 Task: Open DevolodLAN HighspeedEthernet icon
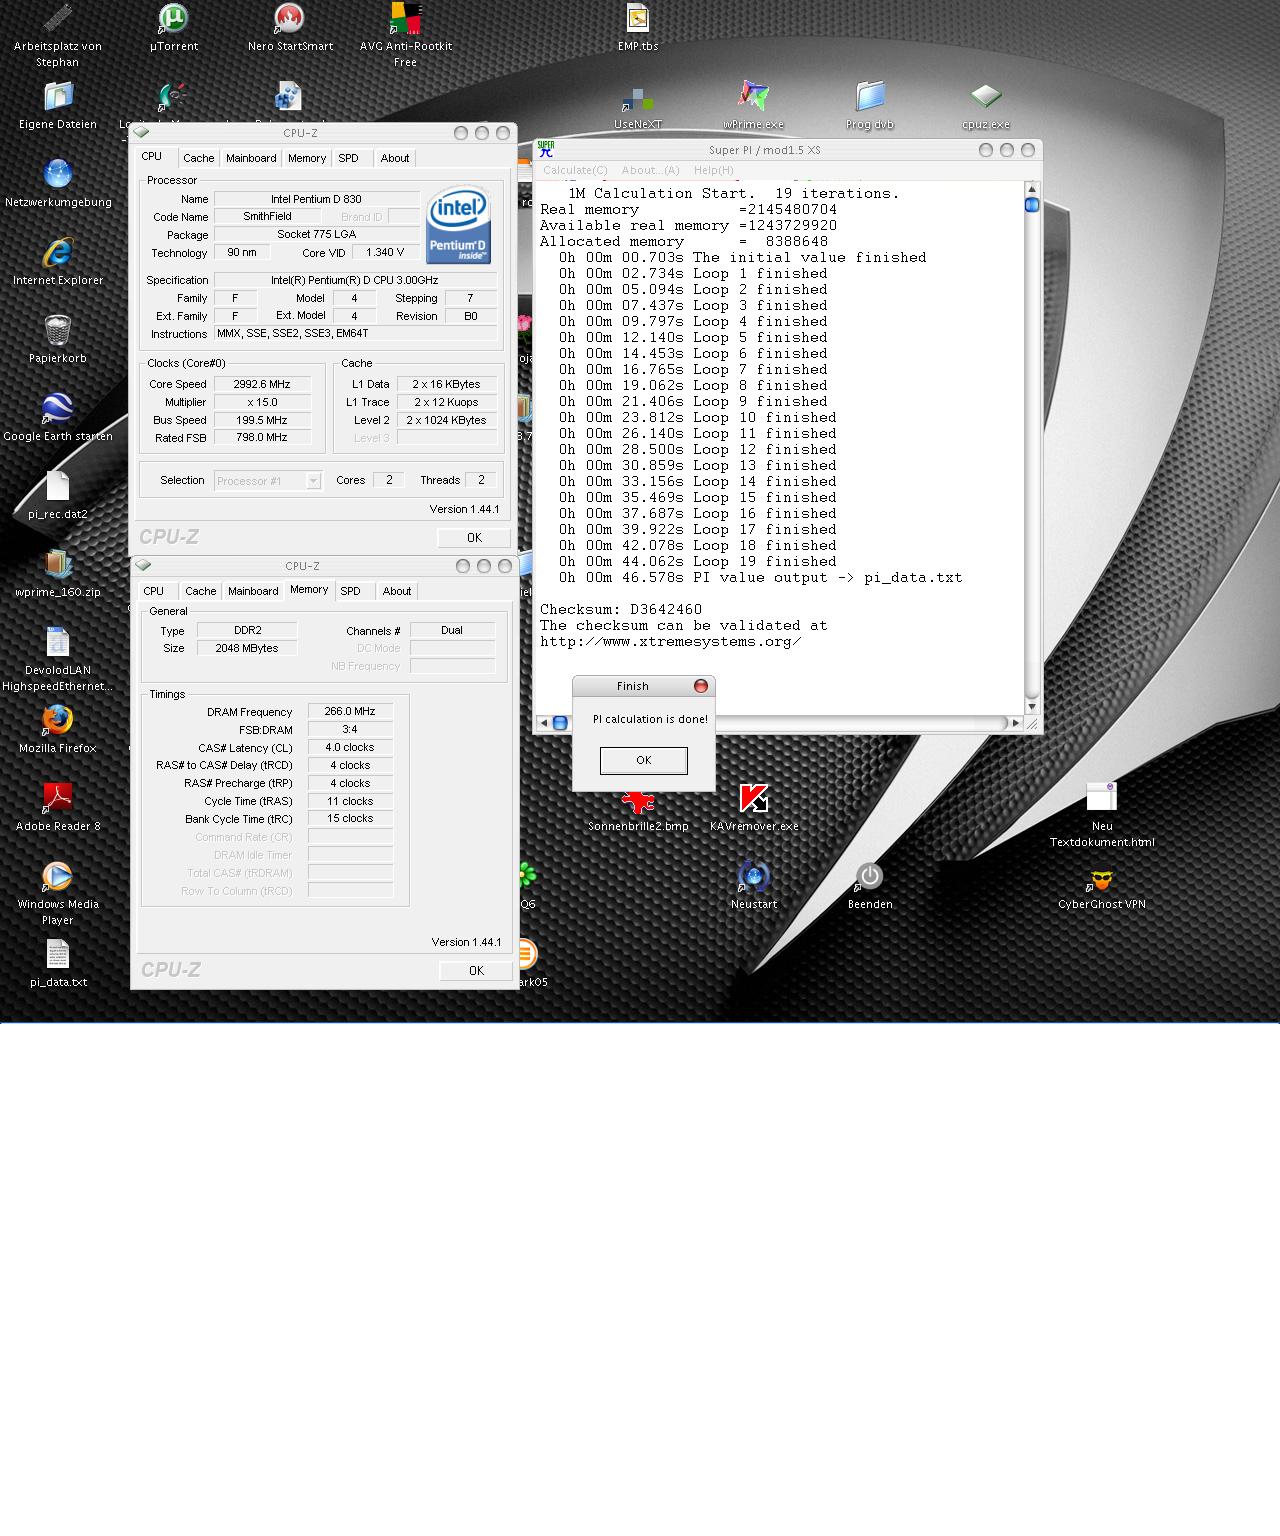point(57,659)
